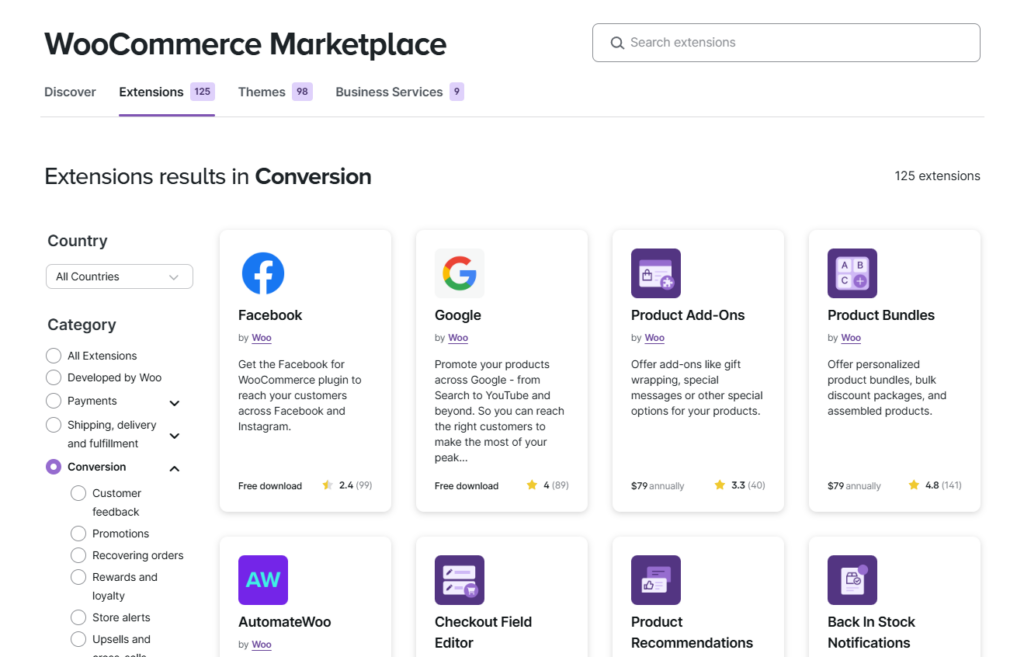The height and width of the screenshot is (657, 1024).
Task: Switch to the Discover tab
Action: 70,92
